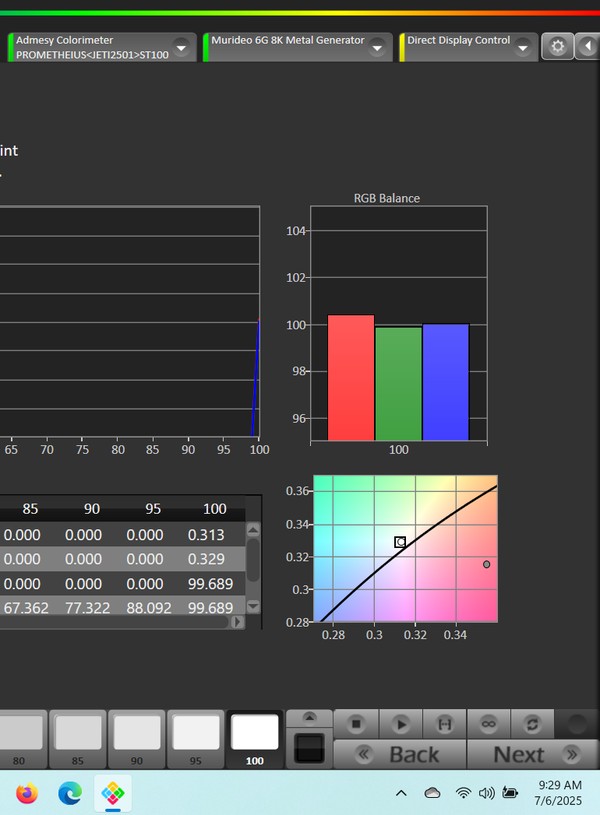Viewport: 600px width, 815px height.
Task: Click the refresh loop arrows icon
Action: (532, 724)
